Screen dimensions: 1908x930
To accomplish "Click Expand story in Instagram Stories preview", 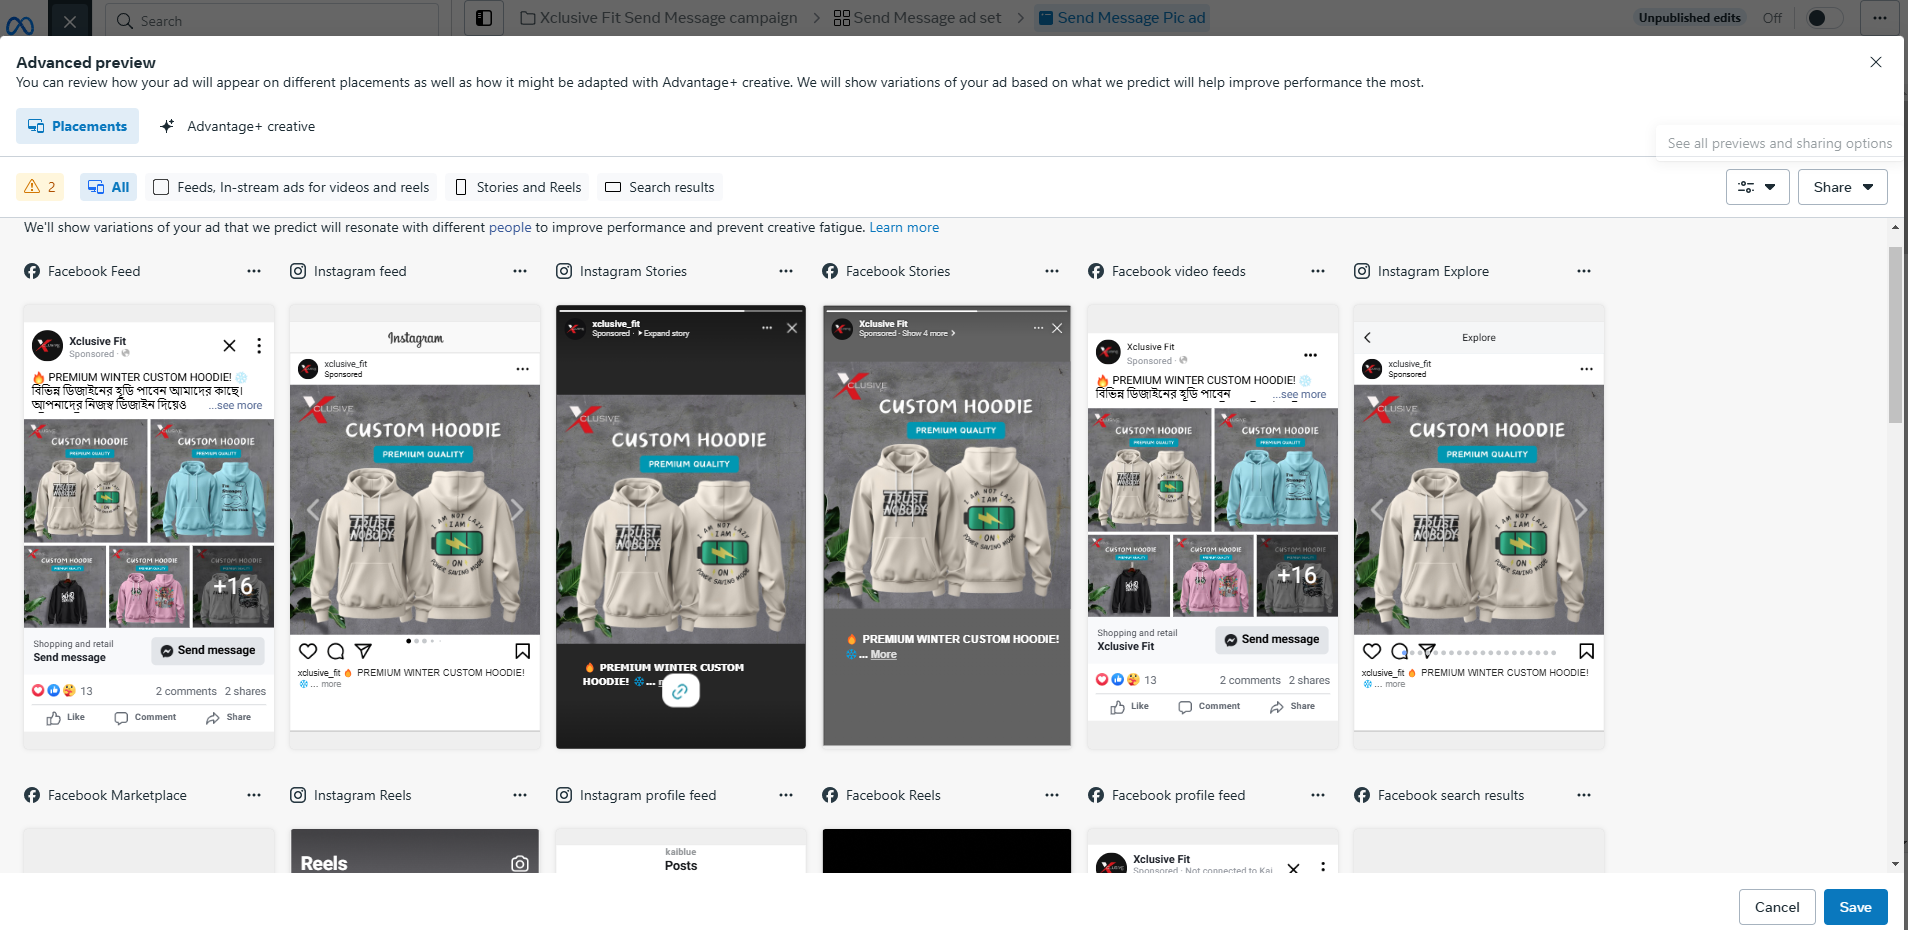I will [x=666, y=334].
